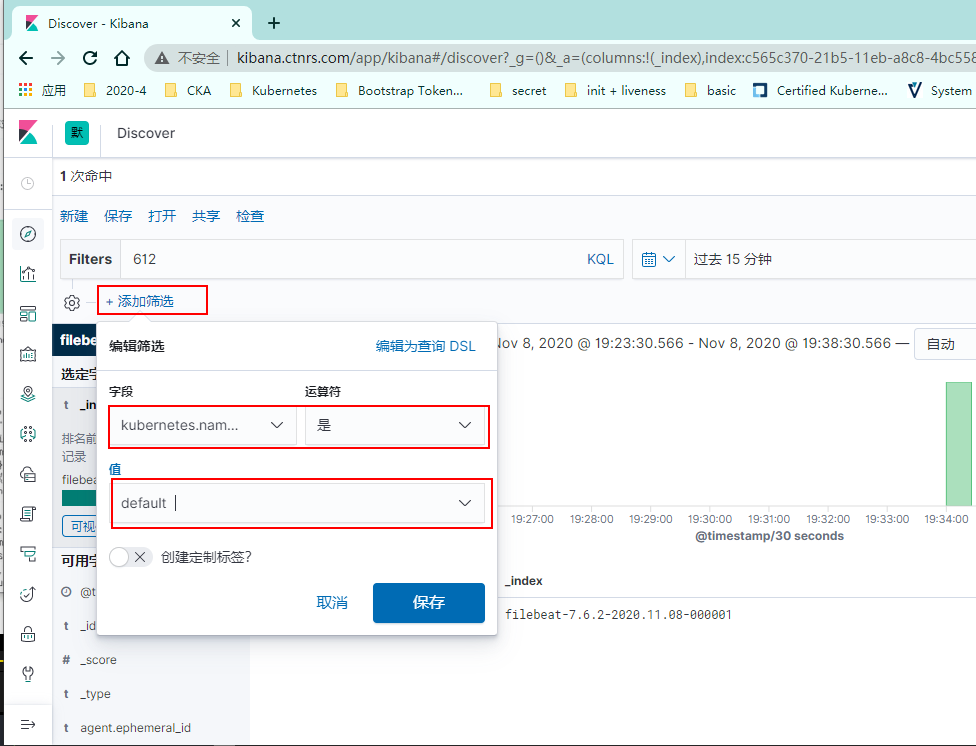Open the Maps icon in sidebar
This screenshot has height=746, width=976.
tap(28, 394)
